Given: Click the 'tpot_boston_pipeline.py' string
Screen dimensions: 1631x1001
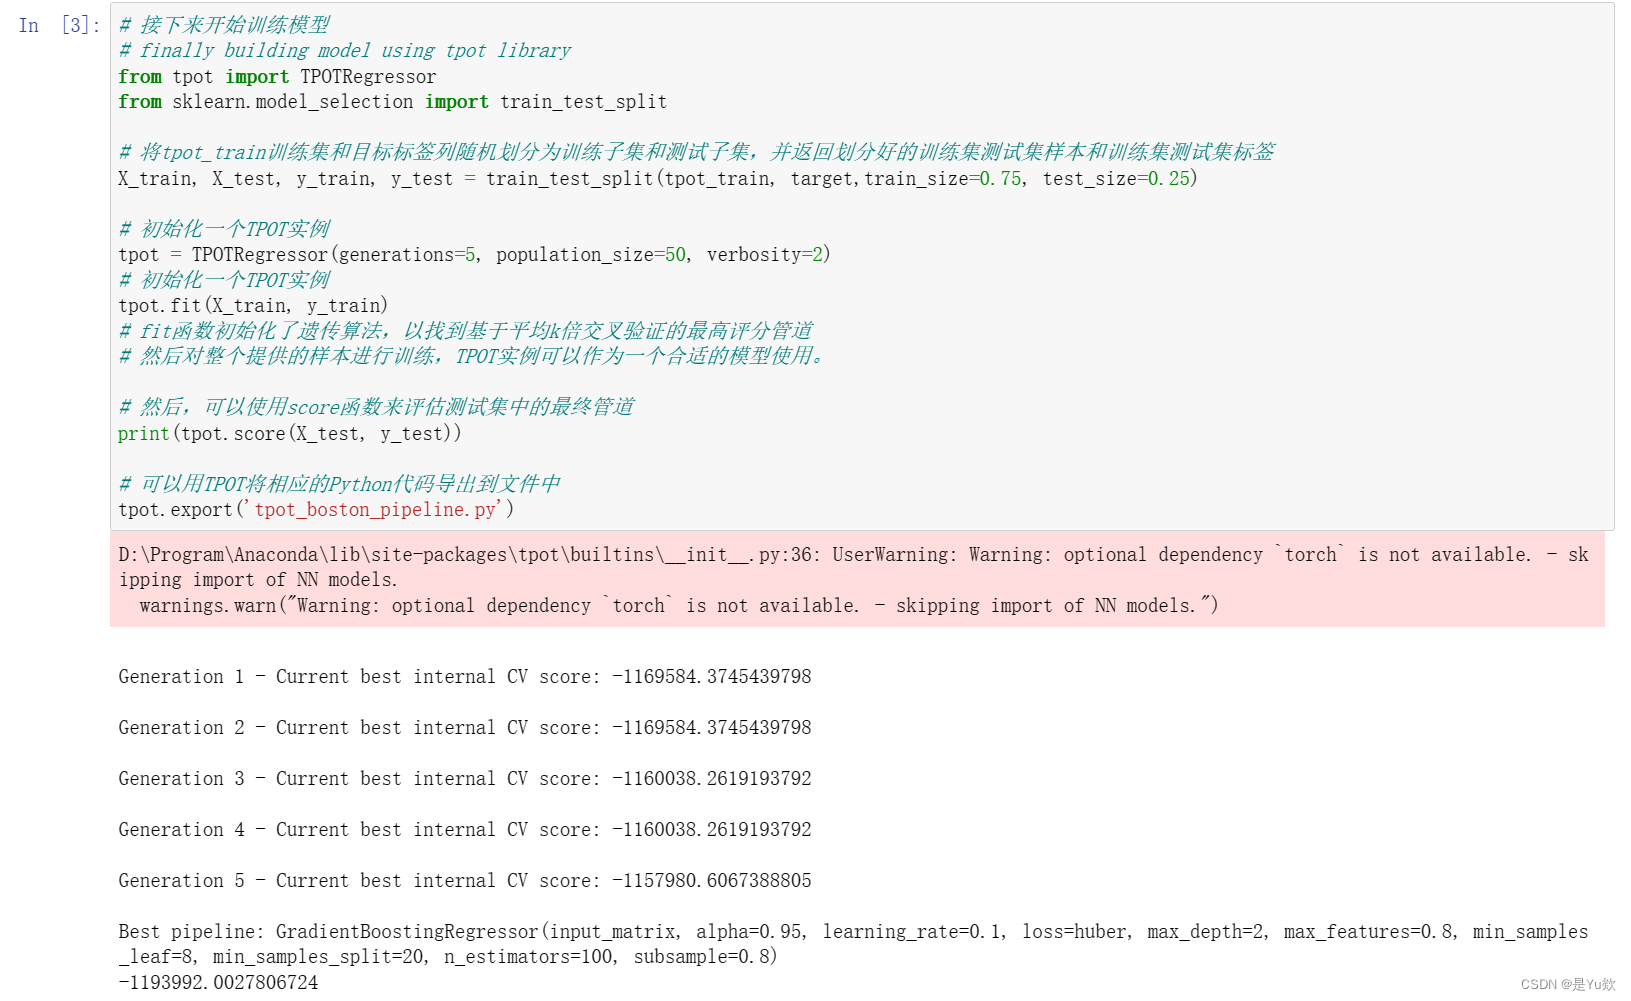Looking at the screenshot, I should tap(375, 510).
